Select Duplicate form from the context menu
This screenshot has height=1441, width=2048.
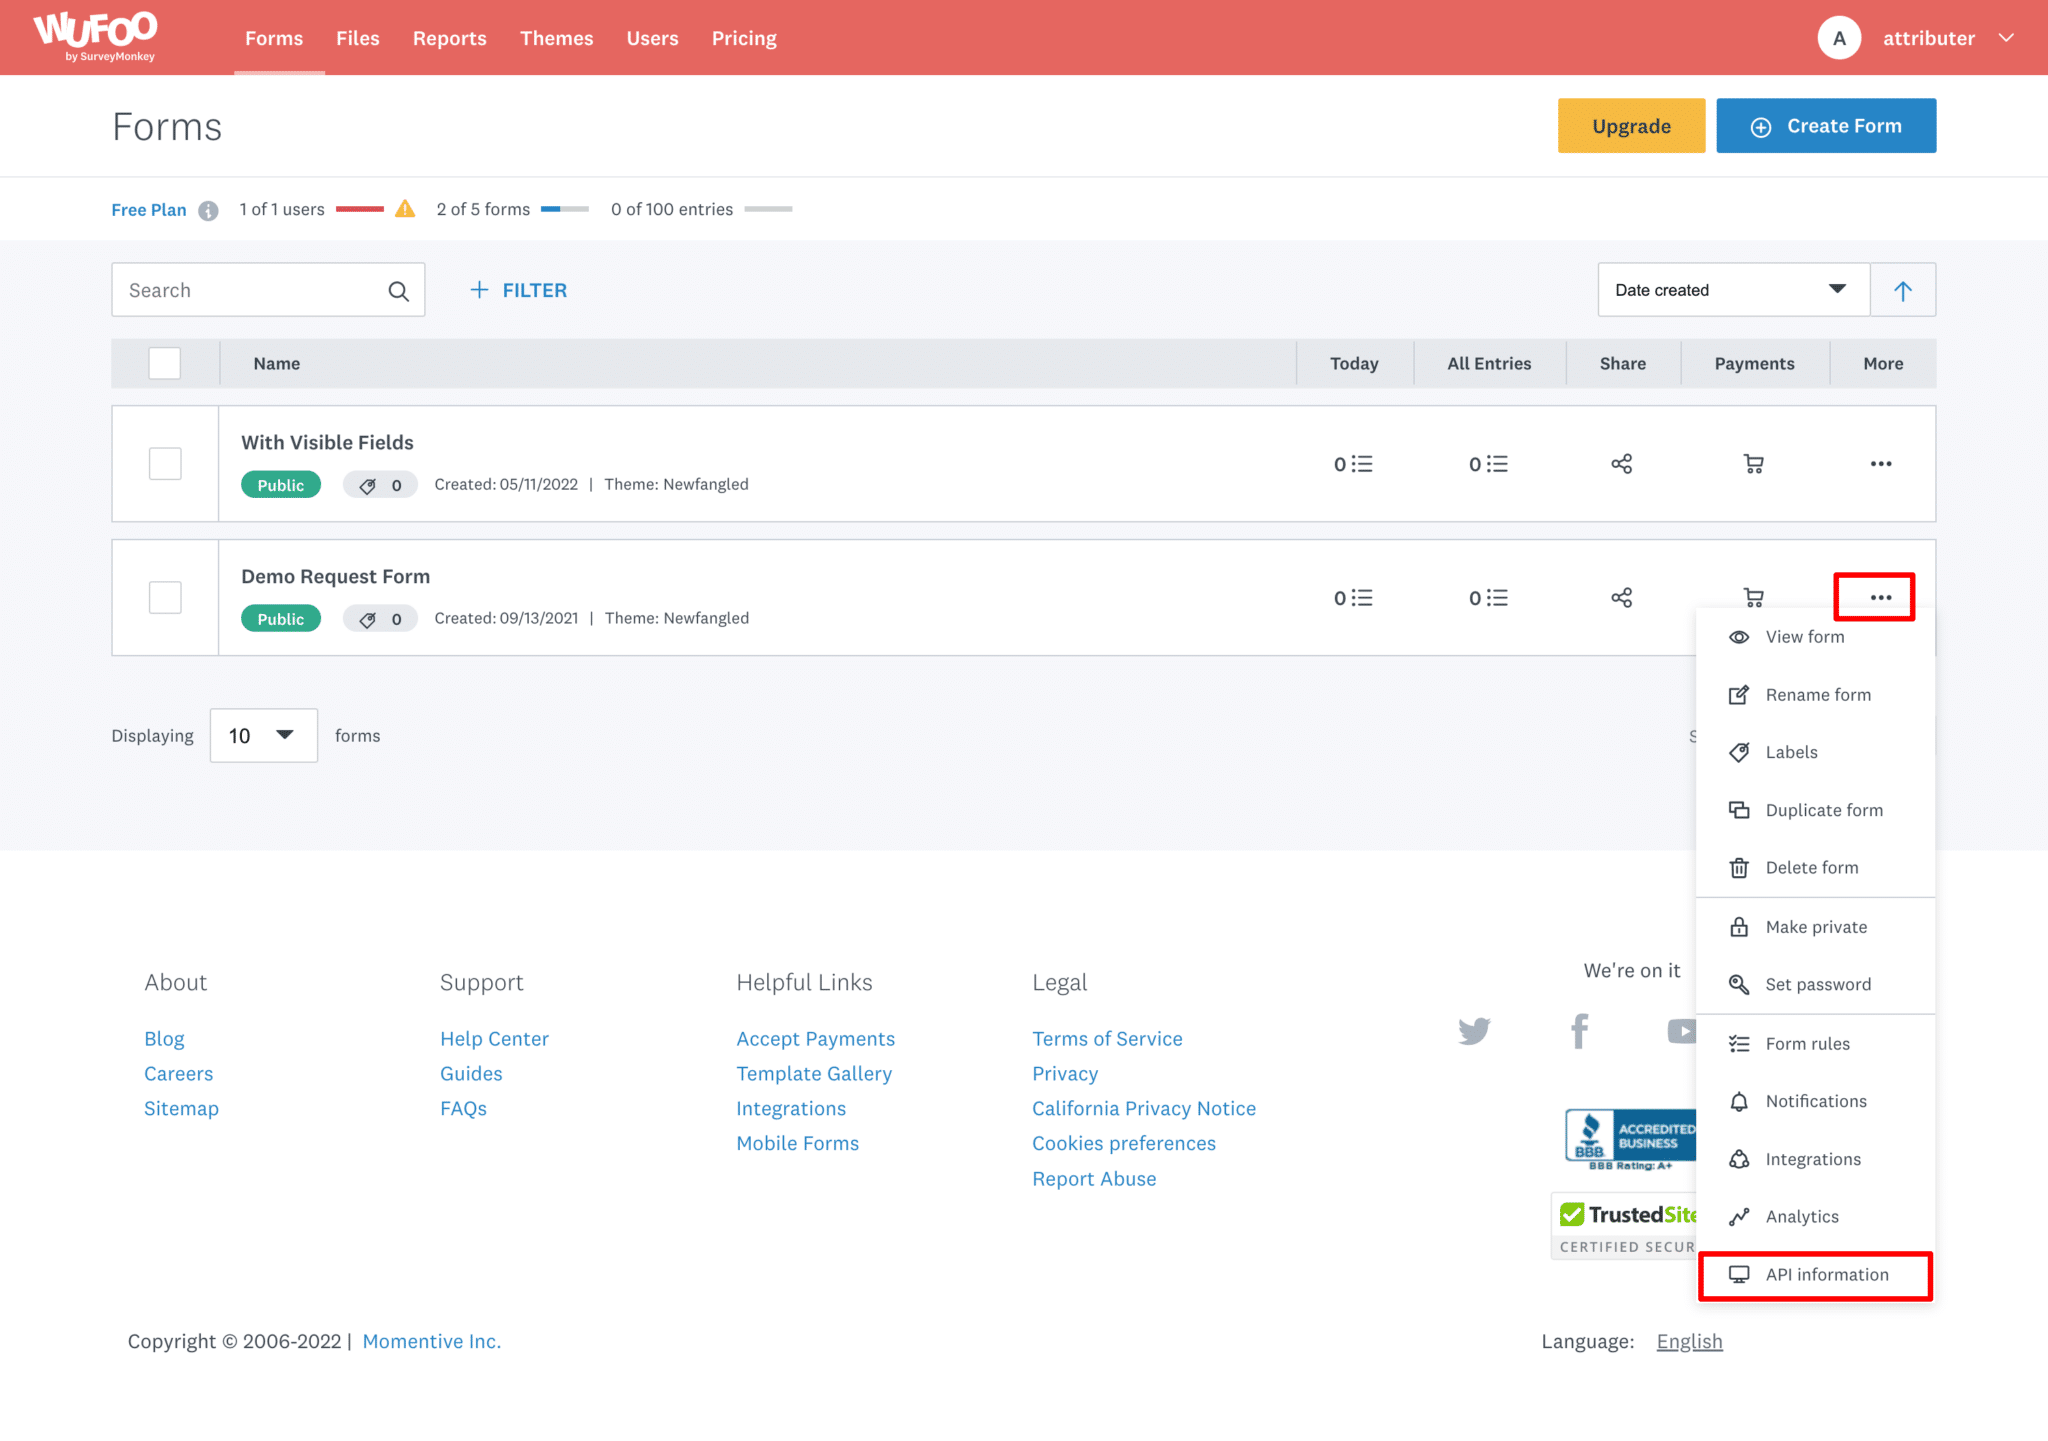tap(1823, 809)
